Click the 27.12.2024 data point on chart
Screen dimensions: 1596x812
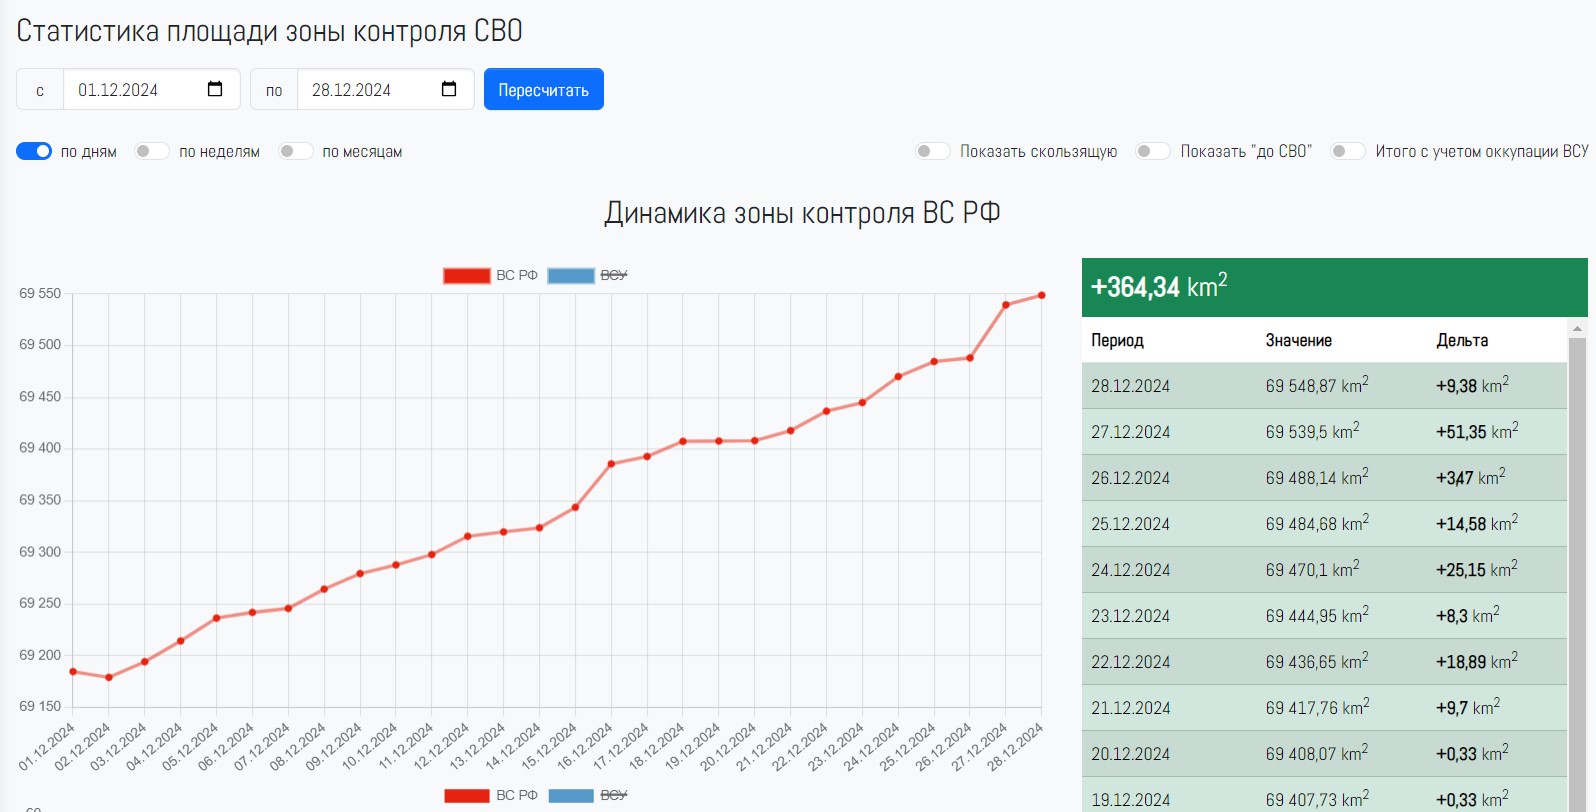pyautogui.click(x=1006, y=305)
